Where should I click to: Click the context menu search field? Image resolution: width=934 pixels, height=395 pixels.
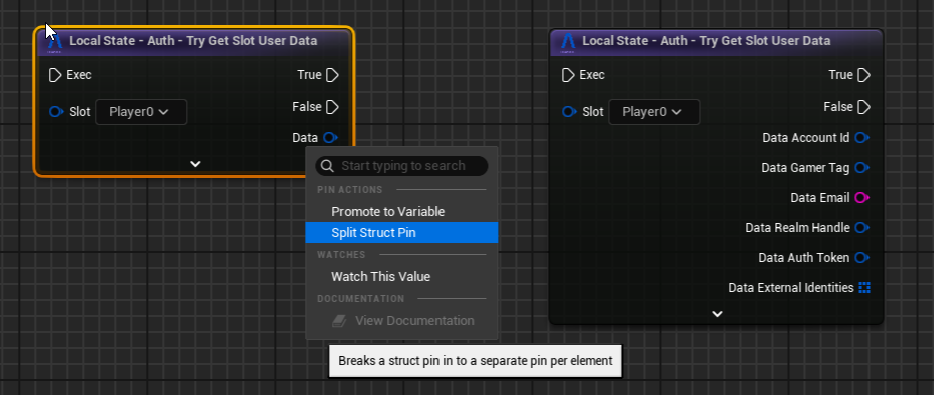(402, 166)
